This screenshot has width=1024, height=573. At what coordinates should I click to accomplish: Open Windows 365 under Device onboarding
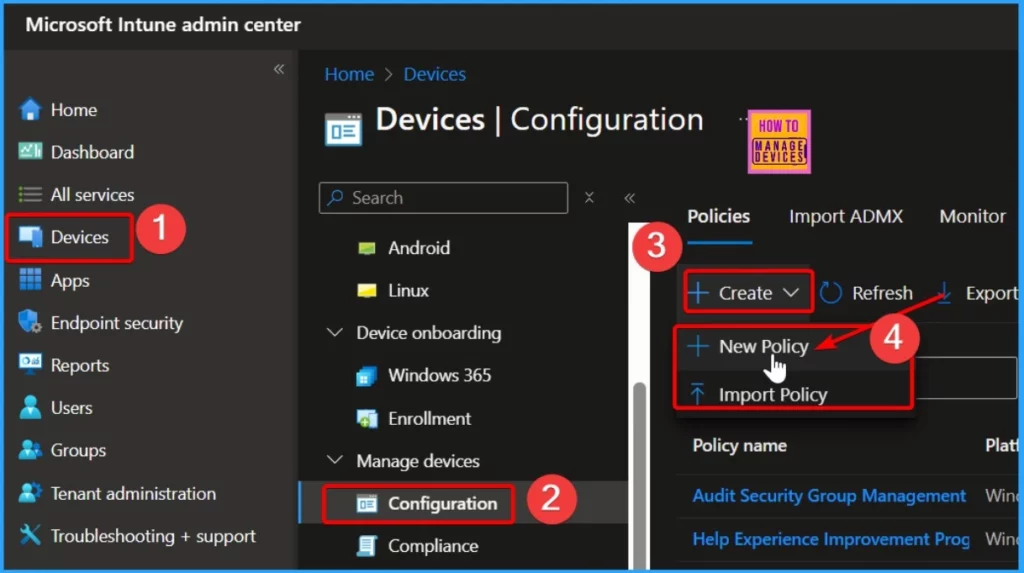tap(424, 376)
